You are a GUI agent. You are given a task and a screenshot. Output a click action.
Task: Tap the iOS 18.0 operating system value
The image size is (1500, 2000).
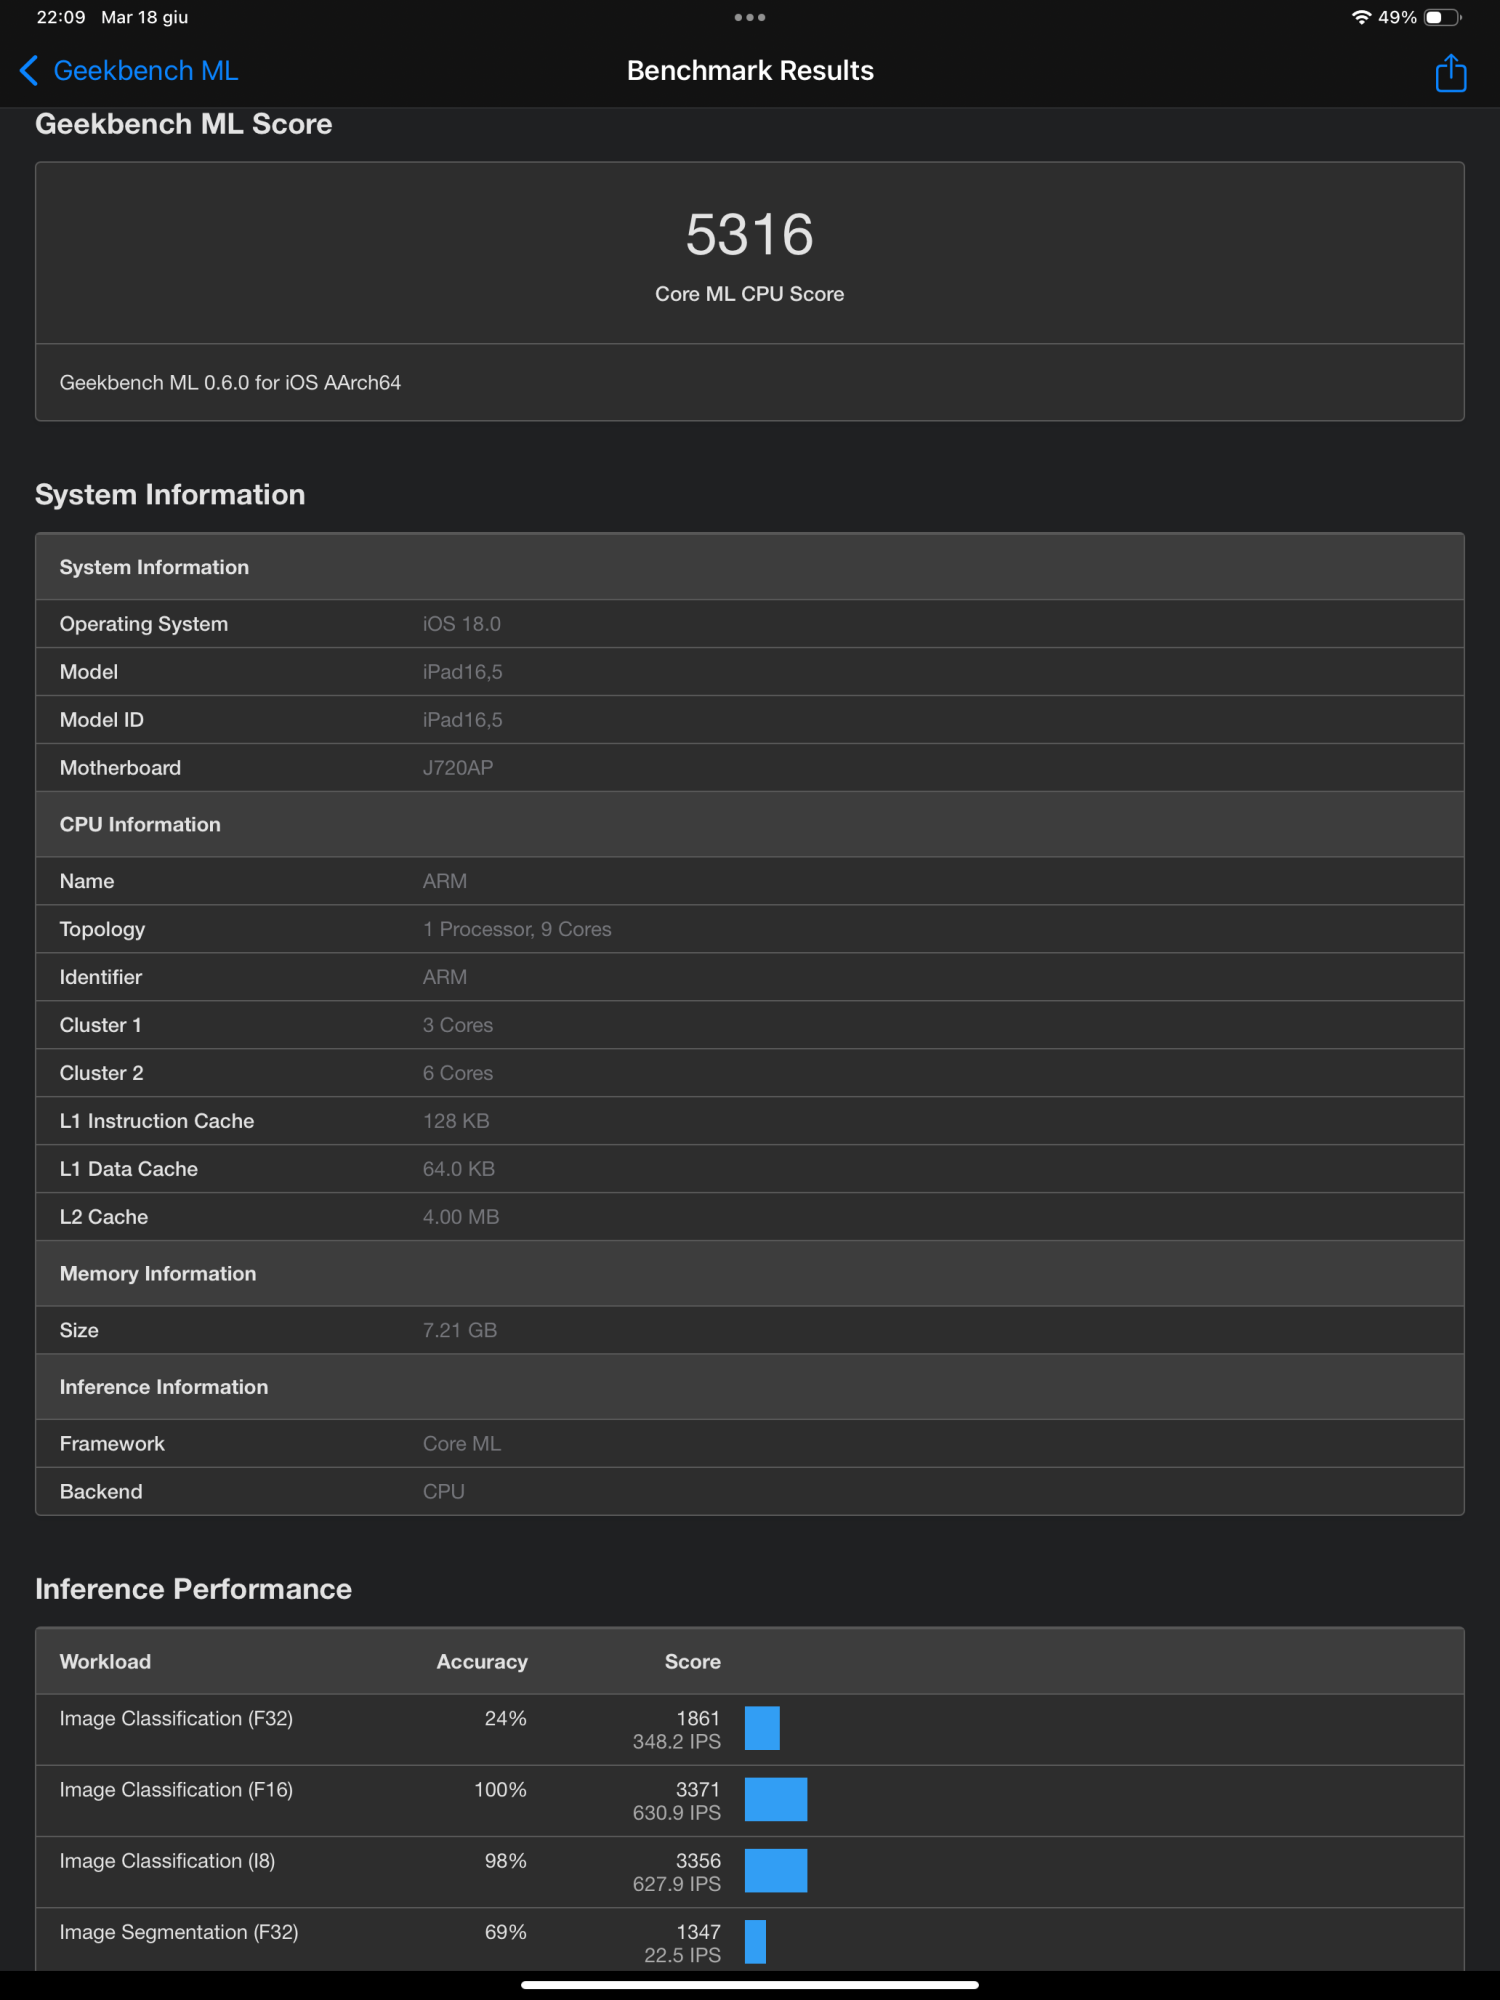[461, 624]
